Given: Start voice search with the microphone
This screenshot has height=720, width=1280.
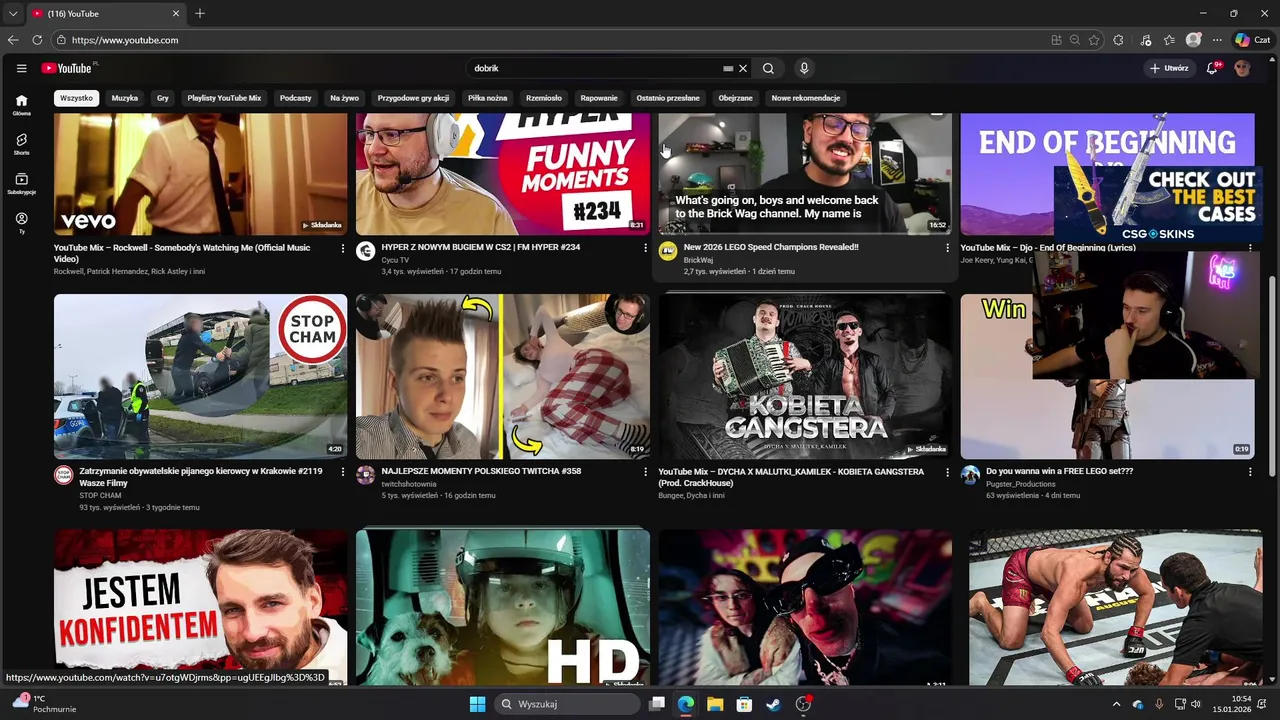Looking at the screenshot, I should [x=804, y=68].
